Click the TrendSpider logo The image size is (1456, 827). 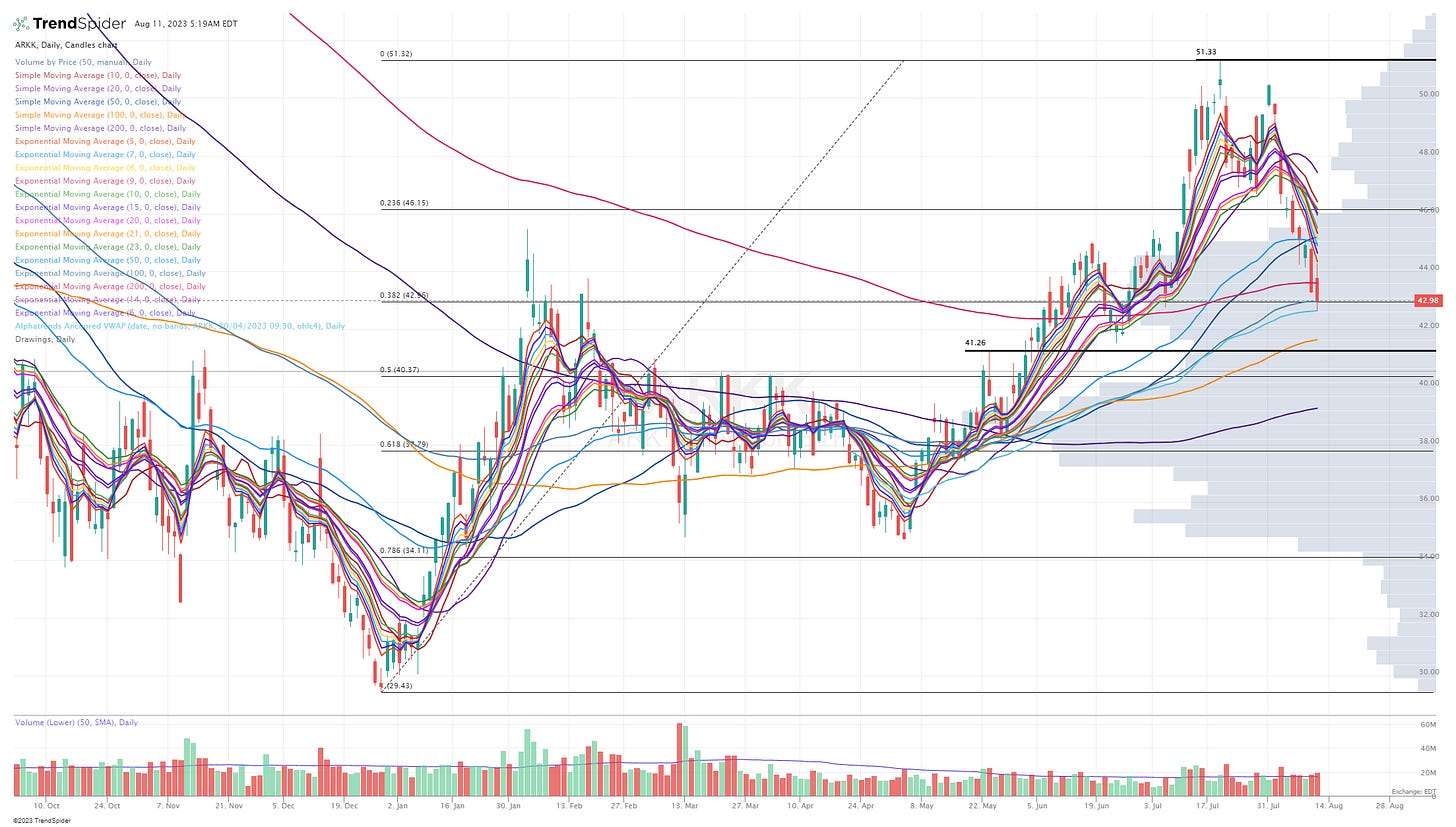click(71, 23)
